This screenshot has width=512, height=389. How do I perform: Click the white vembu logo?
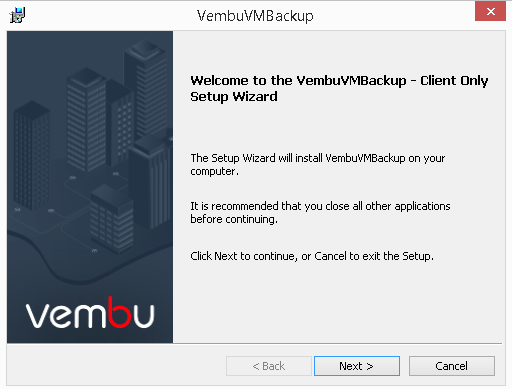(90, 312)
